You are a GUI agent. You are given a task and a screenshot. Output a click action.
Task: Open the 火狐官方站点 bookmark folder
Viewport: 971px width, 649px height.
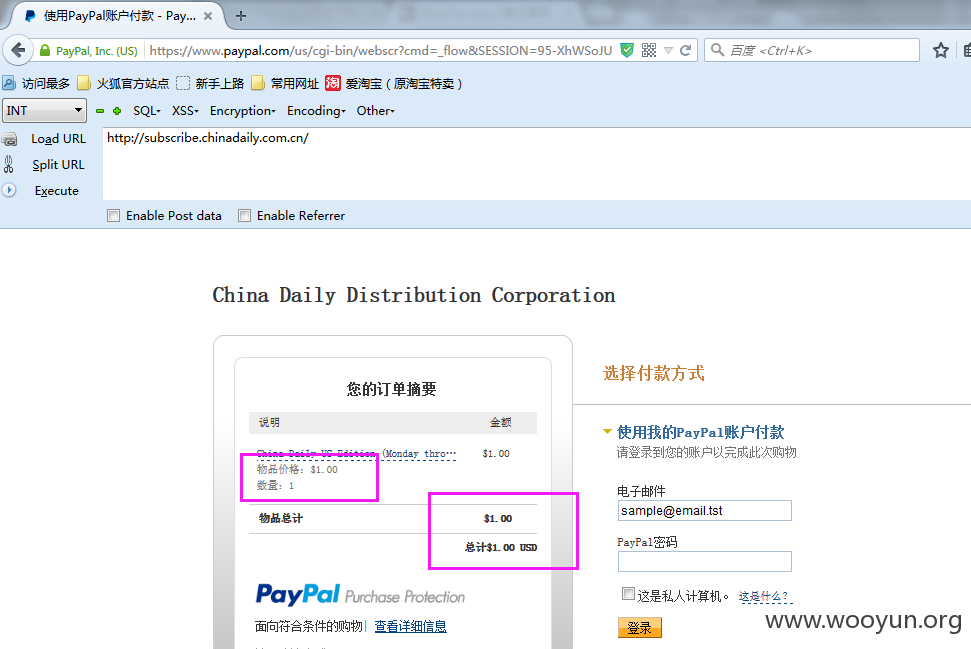[123, 83]
